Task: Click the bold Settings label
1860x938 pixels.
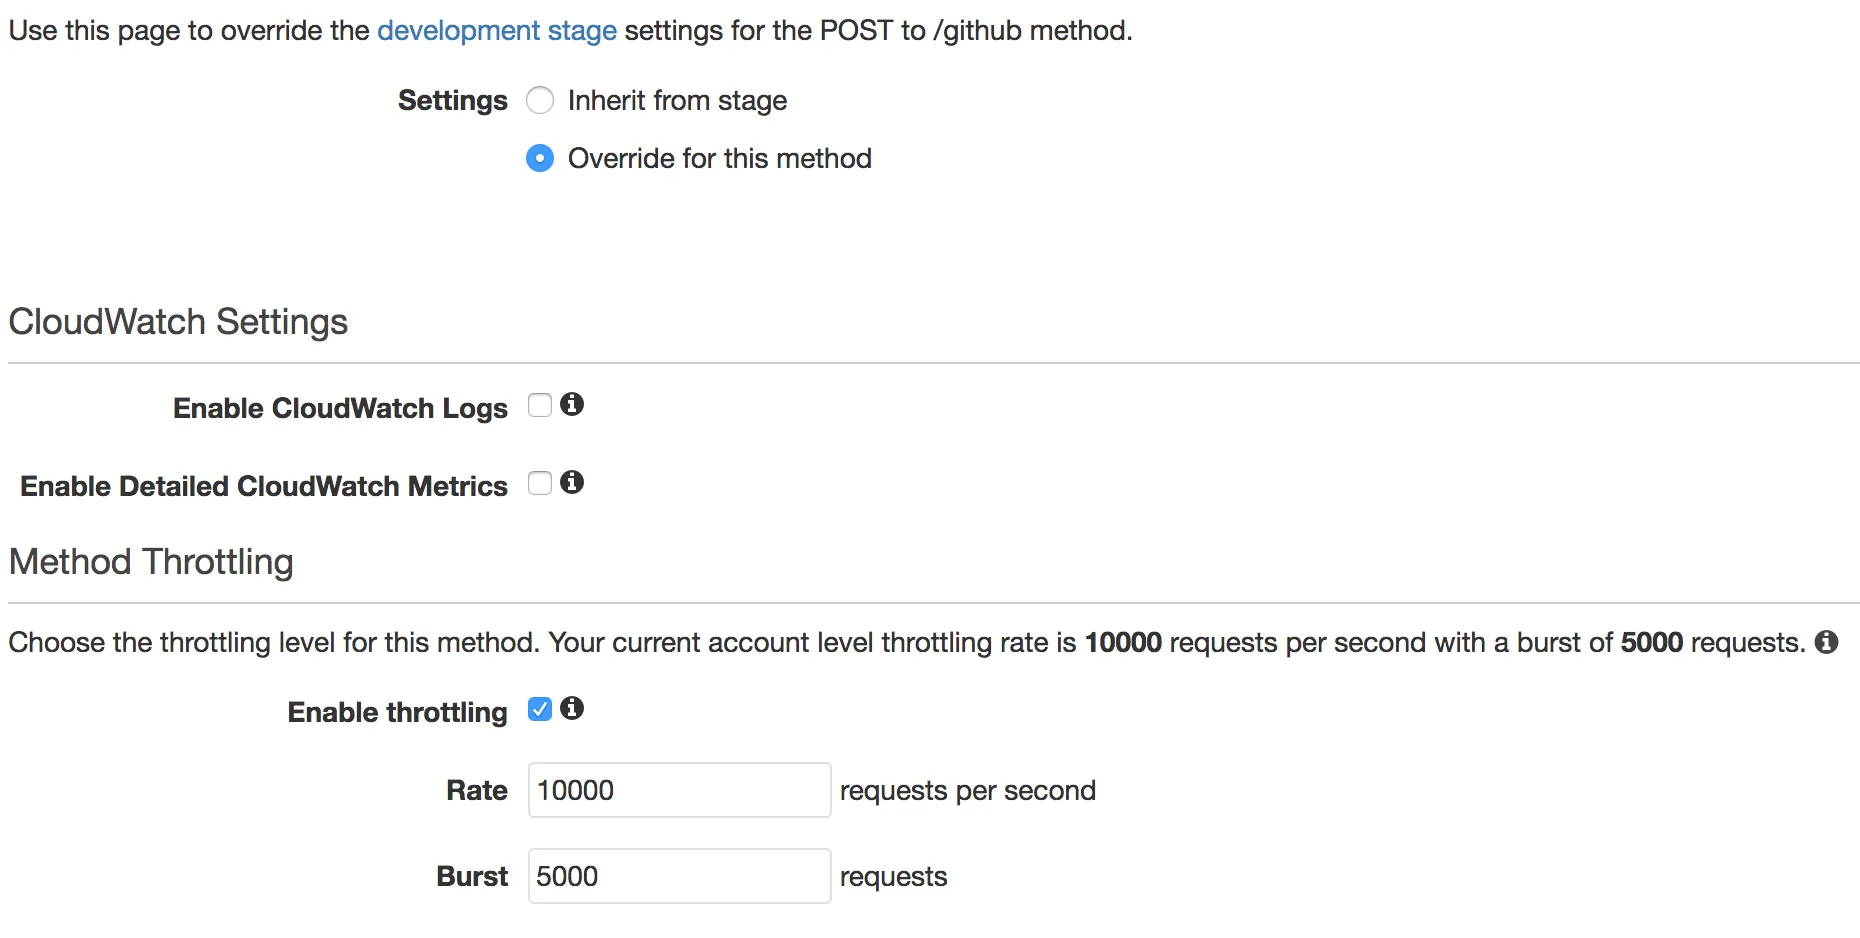Action: click(x=452, y=101)
